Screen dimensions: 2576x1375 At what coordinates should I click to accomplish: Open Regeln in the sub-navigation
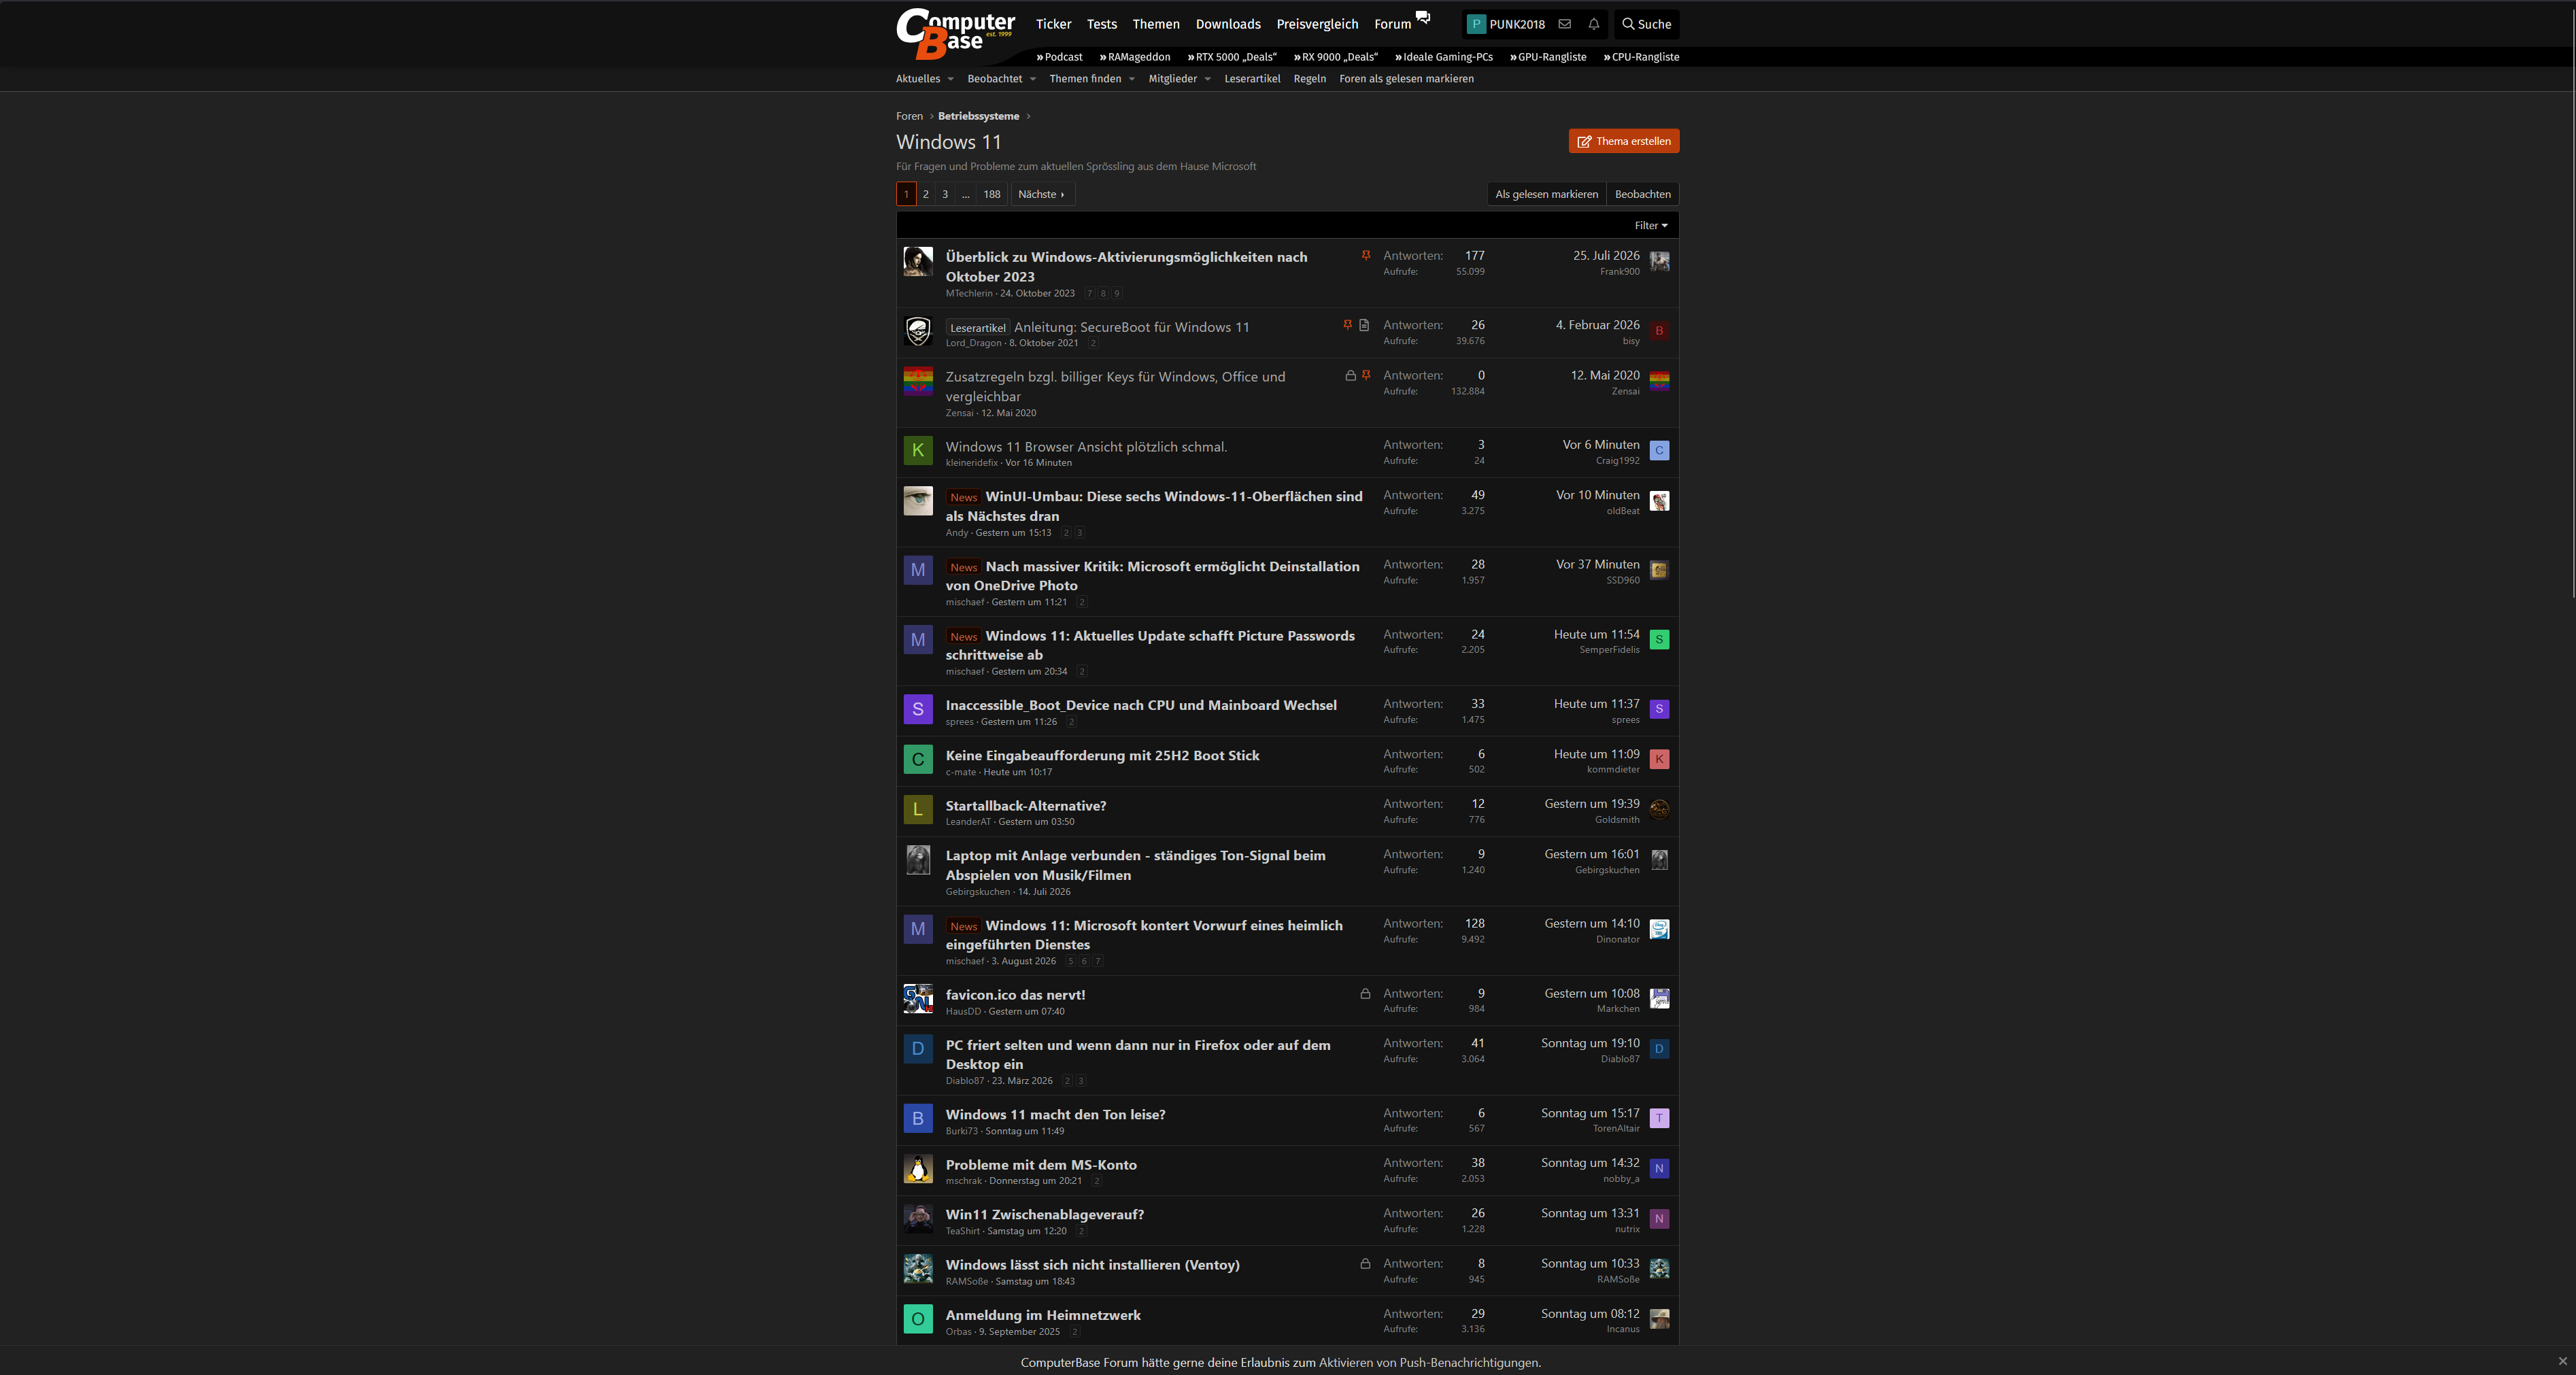pos(1310,79)
